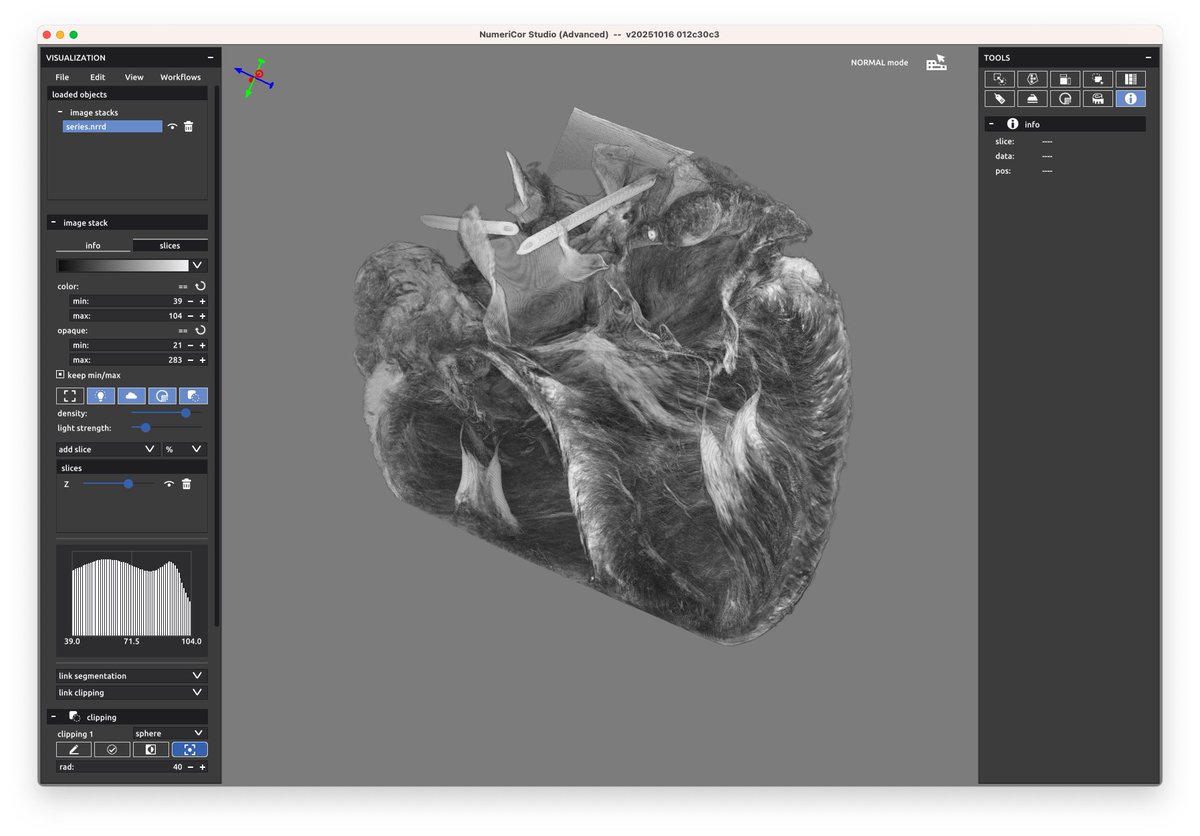This screenshot has height=836, width=1200.
Task: Select the registration transform tool in TOOLS
Action: pos(999,79)
